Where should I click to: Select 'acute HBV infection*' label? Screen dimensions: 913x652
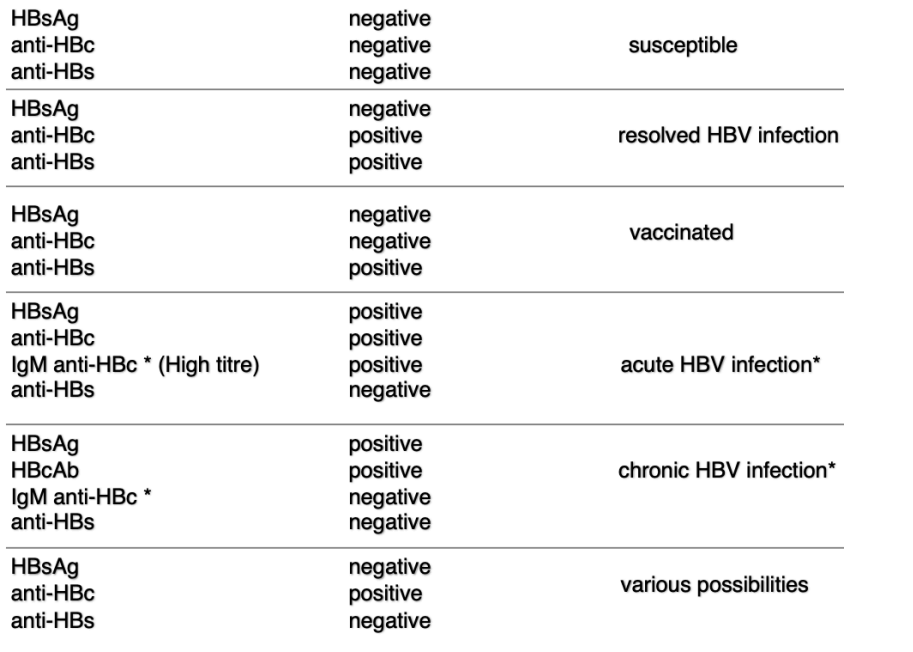[720, 365]
